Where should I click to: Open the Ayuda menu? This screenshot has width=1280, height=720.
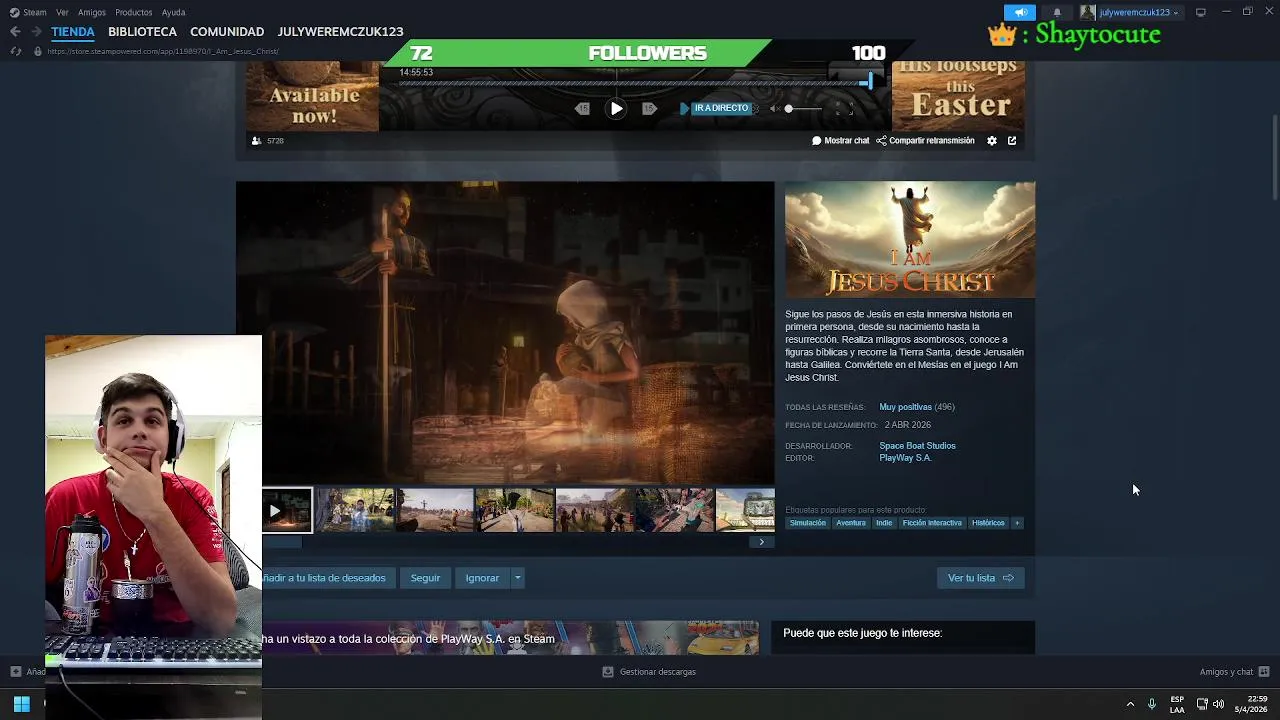173,12
